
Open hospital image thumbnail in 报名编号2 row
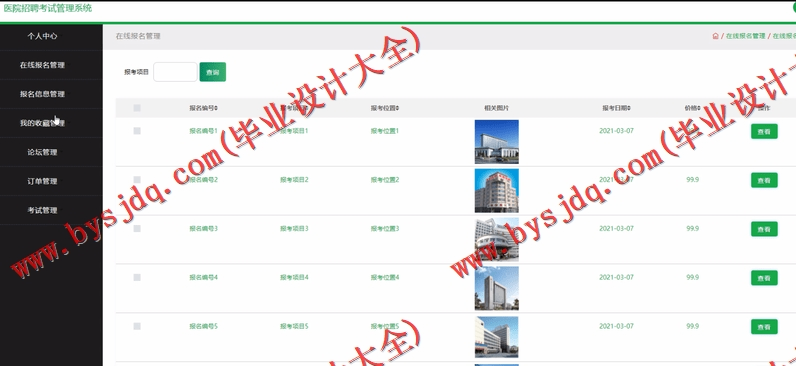[496, 190]
